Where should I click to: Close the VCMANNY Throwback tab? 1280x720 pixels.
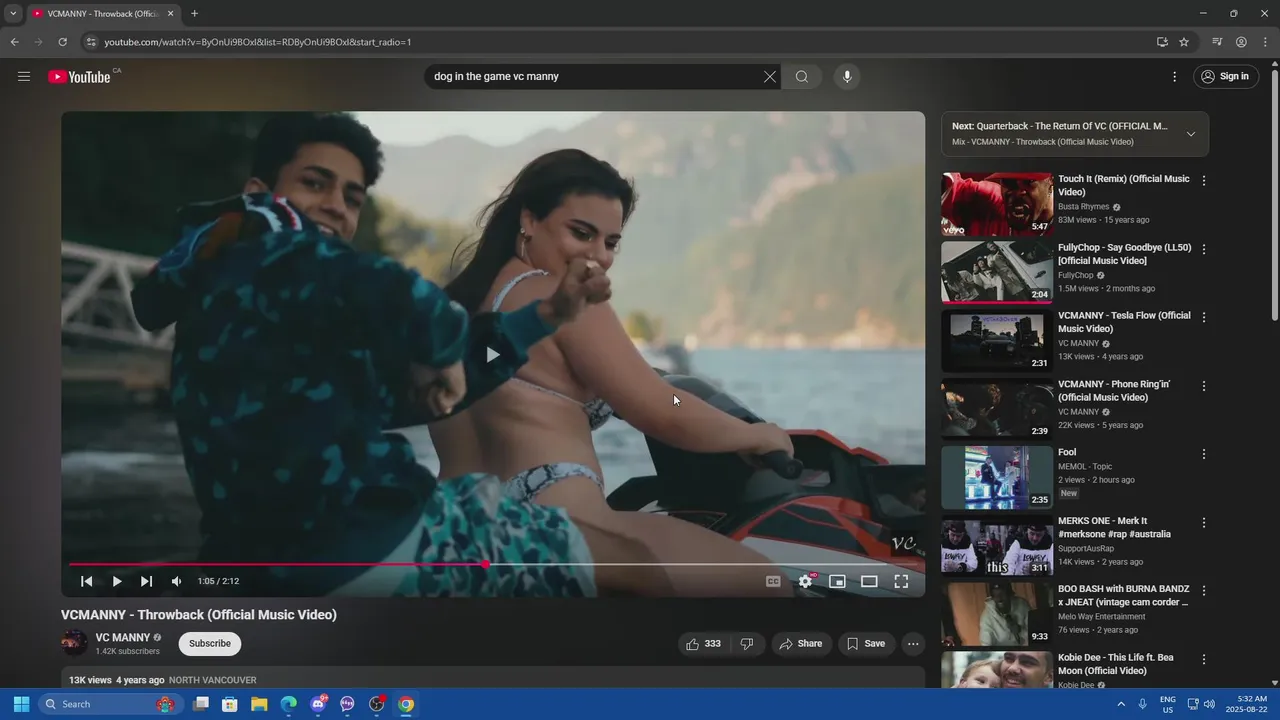[170, 14]
